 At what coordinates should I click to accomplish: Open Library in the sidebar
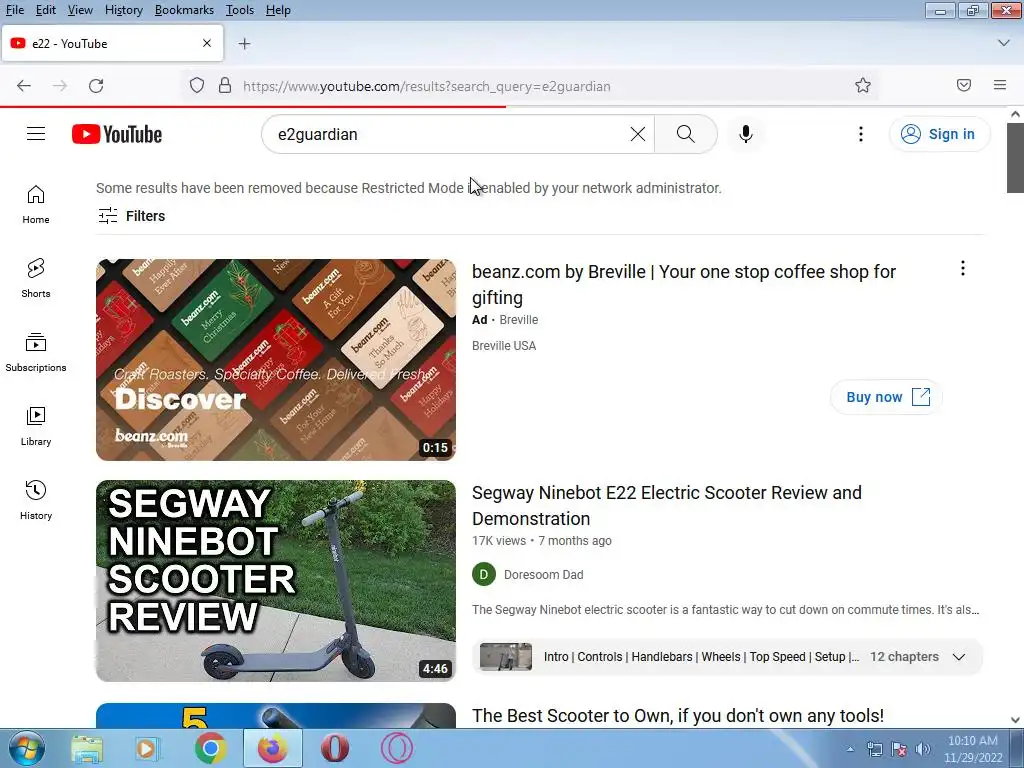(x=36, y=426)
